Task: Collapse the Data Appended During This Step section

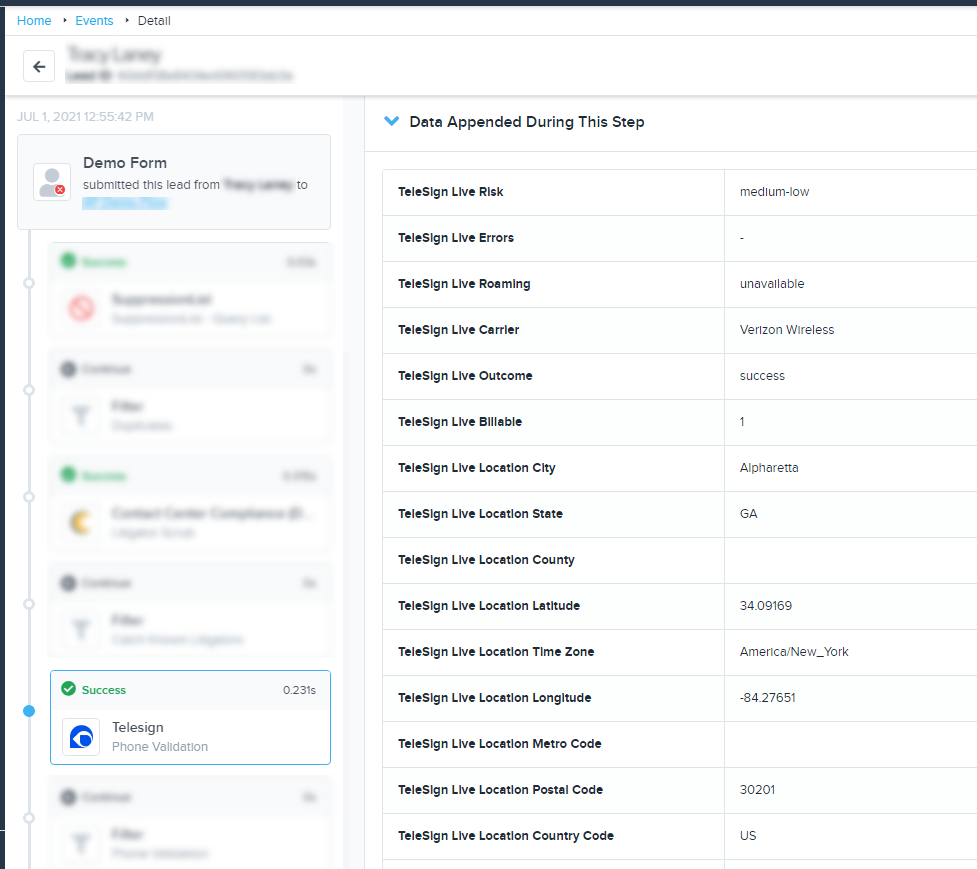Action: point(391,122)
